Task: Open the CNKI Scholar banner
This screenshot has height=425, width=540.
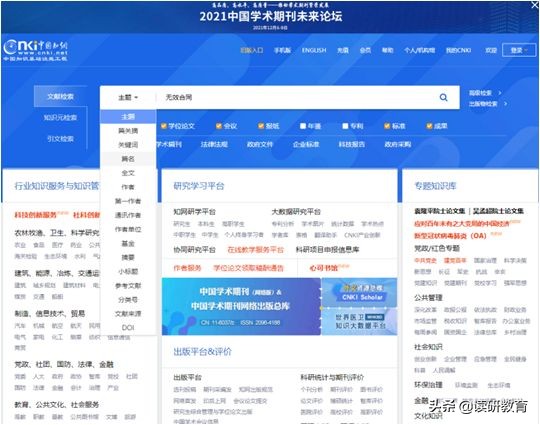Action: click(360, 292)
